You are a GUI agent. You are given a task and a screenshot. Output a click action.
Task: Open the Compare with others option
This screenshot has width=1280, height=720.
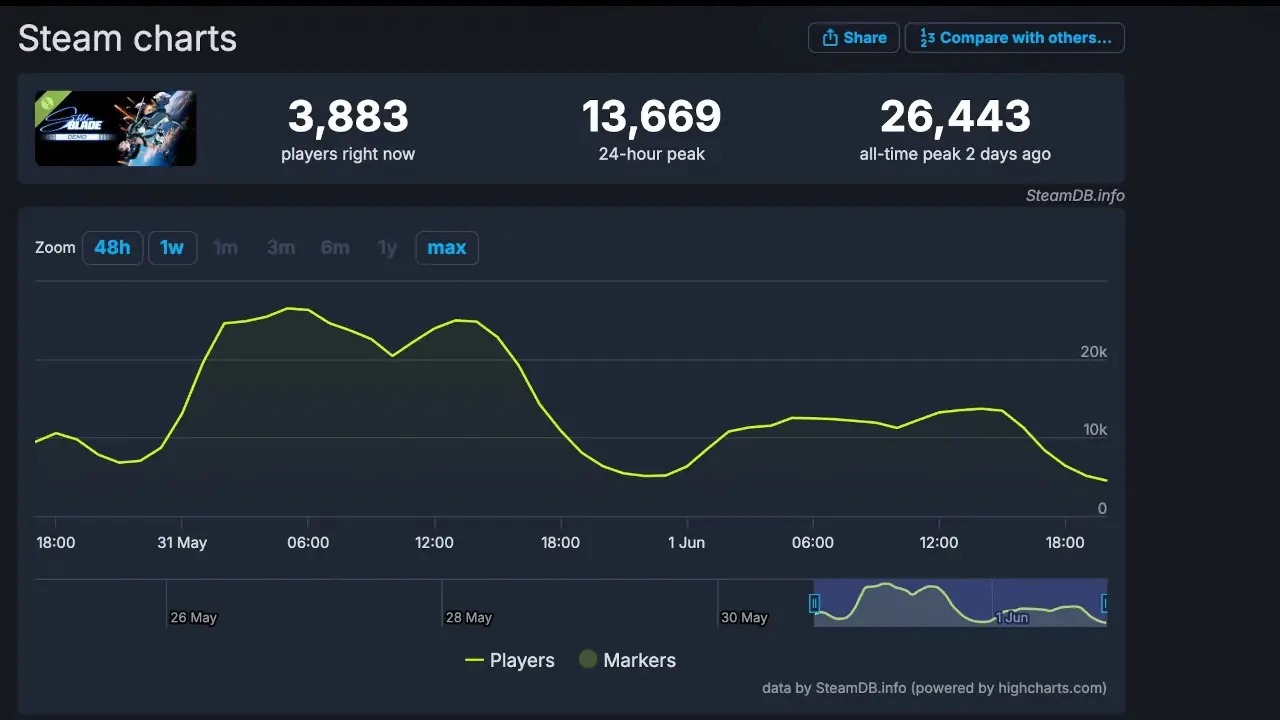click(x=1014, y=38)
